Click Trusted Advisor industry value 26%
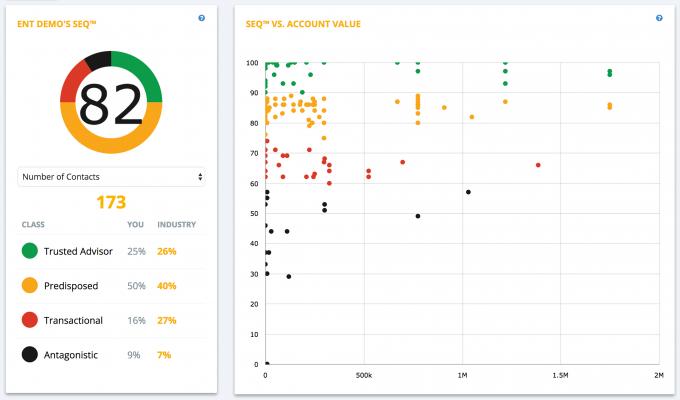This screenshot has width=680, height=400. tap(166, 251)
